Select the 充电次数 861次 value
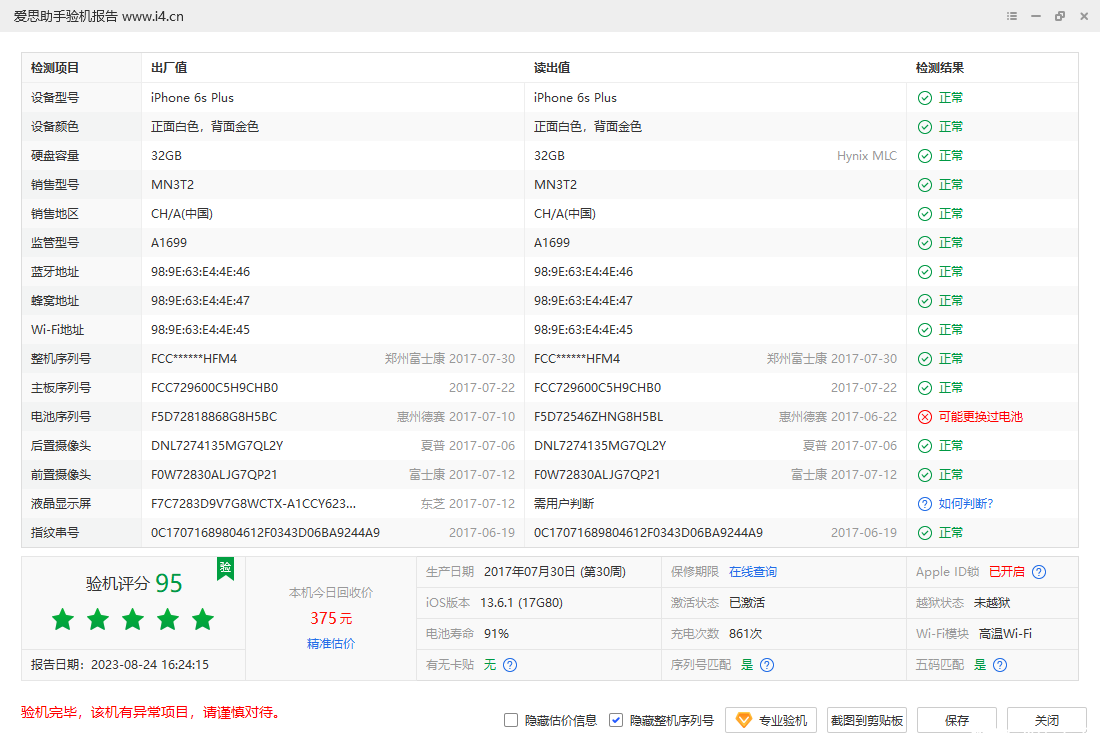Screen dimensions: 1100x749 [746, 634]
